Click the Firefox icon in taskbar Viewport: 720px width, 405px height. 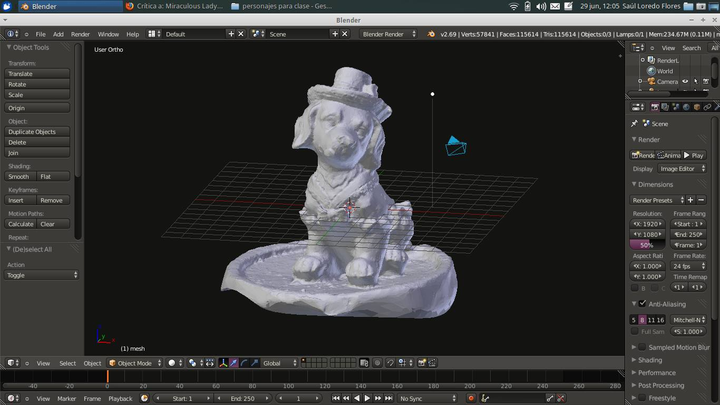129,6
